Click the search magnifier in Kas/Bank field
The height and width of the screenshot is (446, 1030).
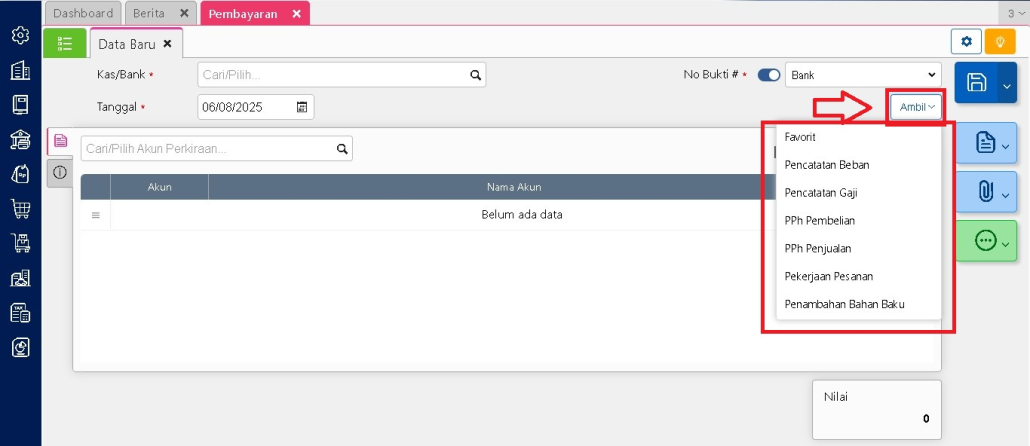pos(476,75)
